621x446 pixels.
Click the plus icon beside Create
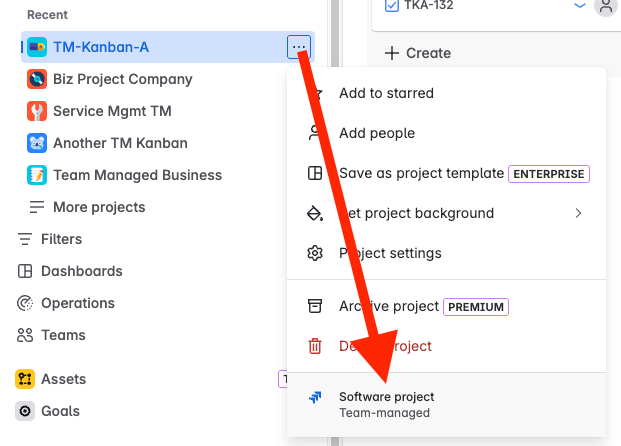coord(392,53)
